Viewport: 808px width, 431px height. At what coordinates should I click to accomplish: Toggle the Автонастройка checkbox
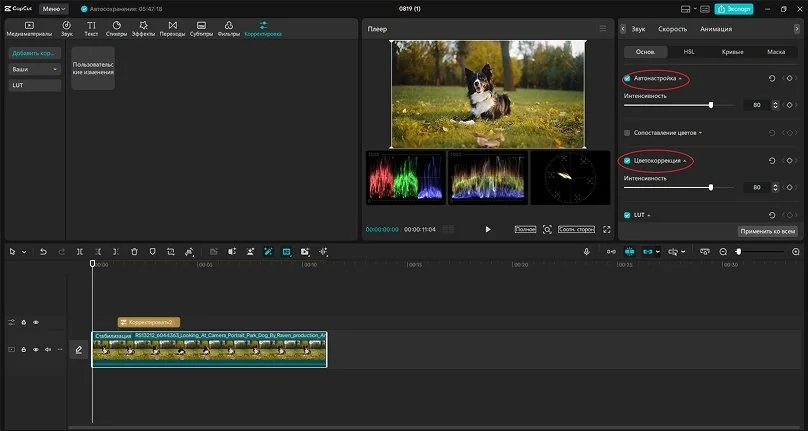627,78
